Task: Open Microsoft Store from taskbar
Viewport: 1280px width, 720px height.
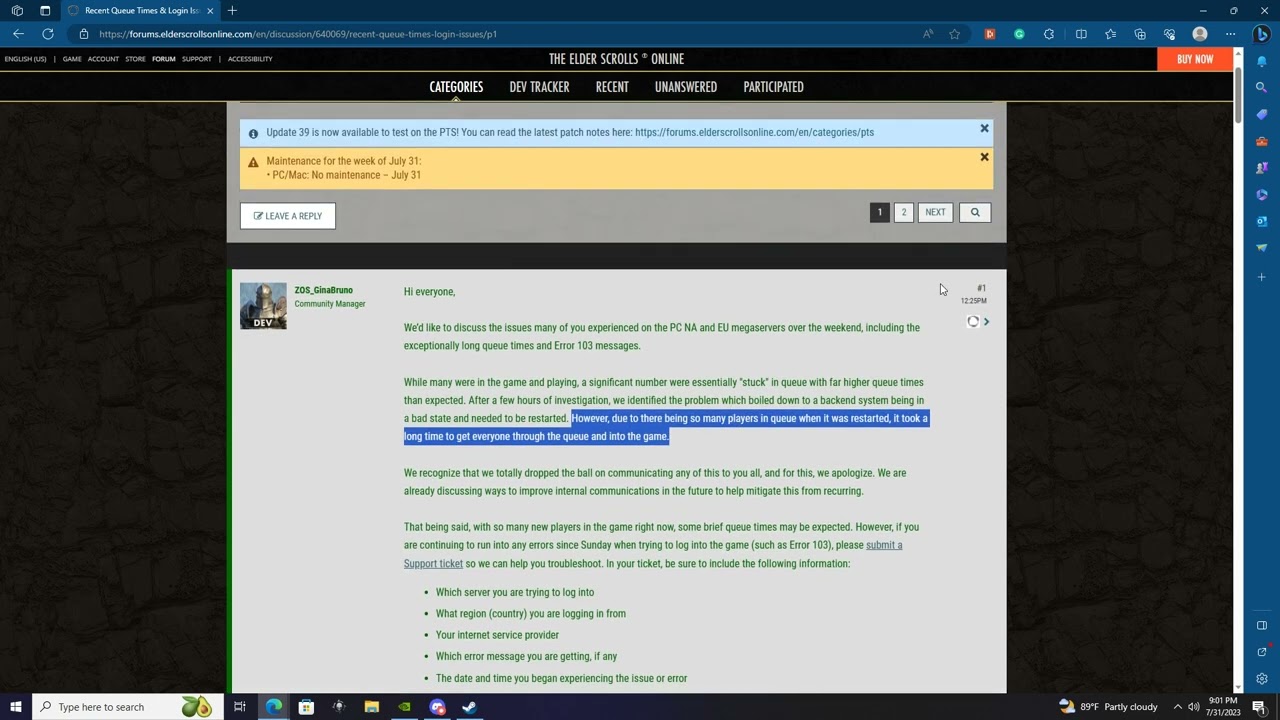Action: click(306, 707)
